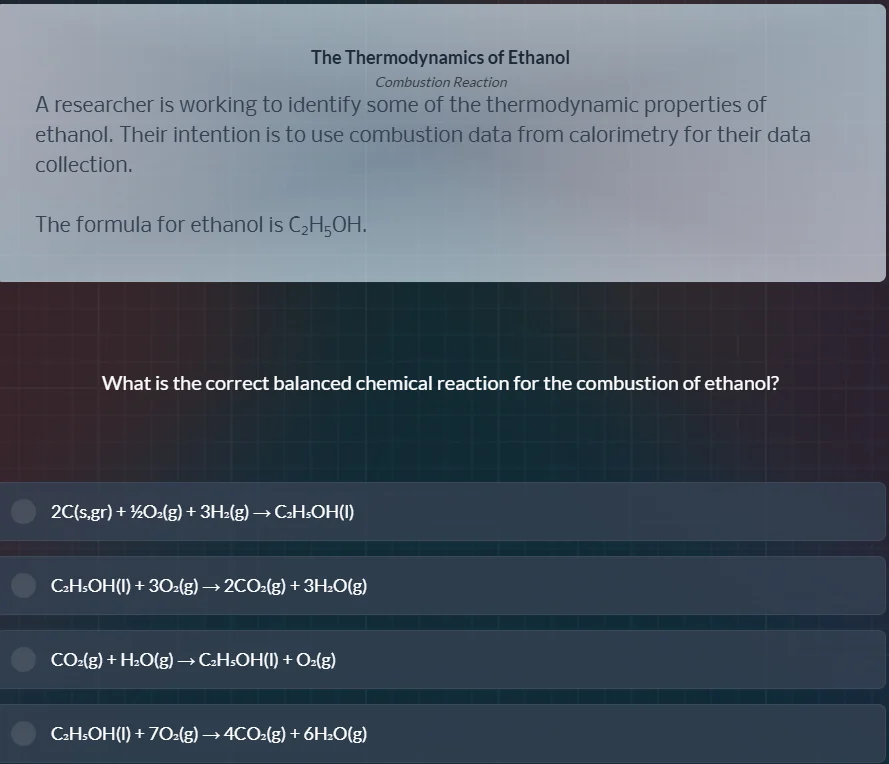Select radio button for the 2C(s,gr) answer

pyautogui.click(x=24, y=512)
